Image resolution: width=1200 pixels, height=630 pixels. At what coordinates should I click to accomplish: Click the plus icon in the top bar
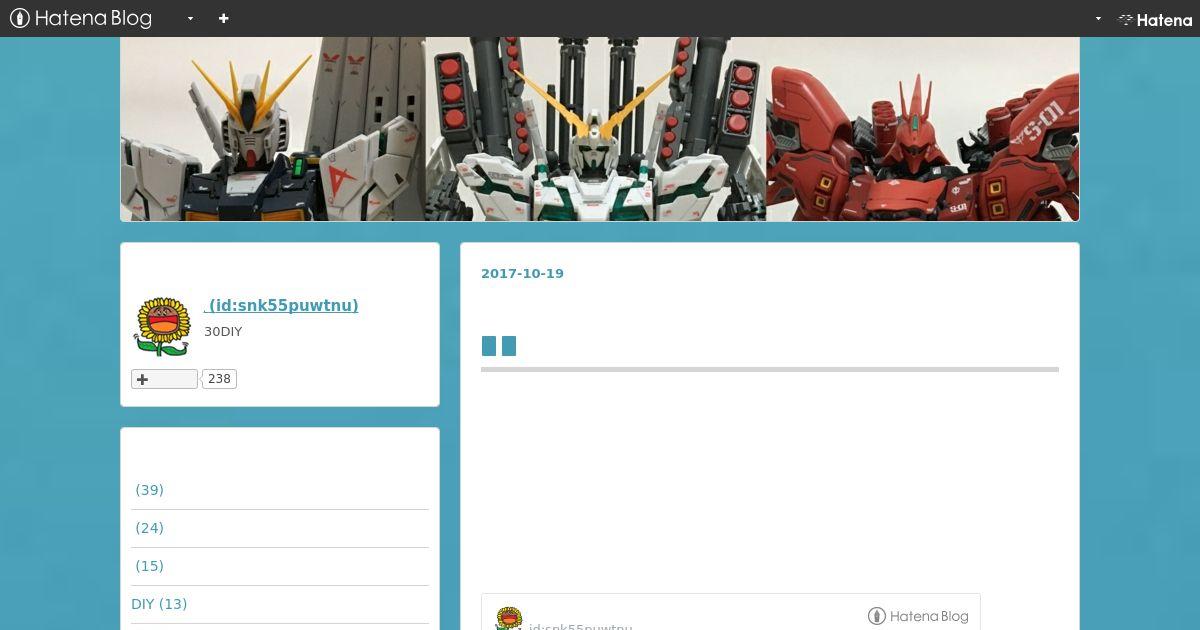click(x=223, y=18)
